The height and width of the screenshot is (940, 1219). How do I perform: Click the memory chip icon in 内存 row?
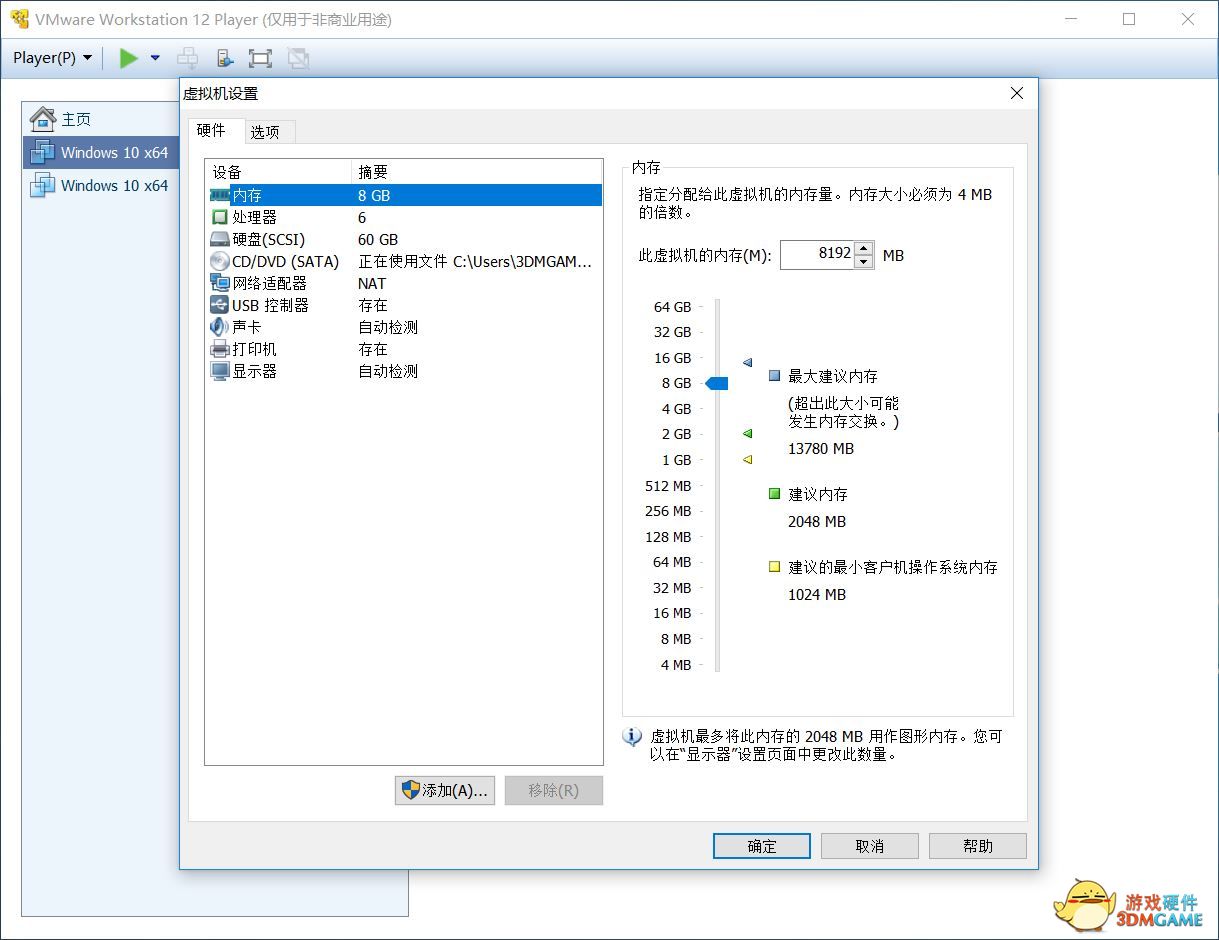tap(220, 195)
